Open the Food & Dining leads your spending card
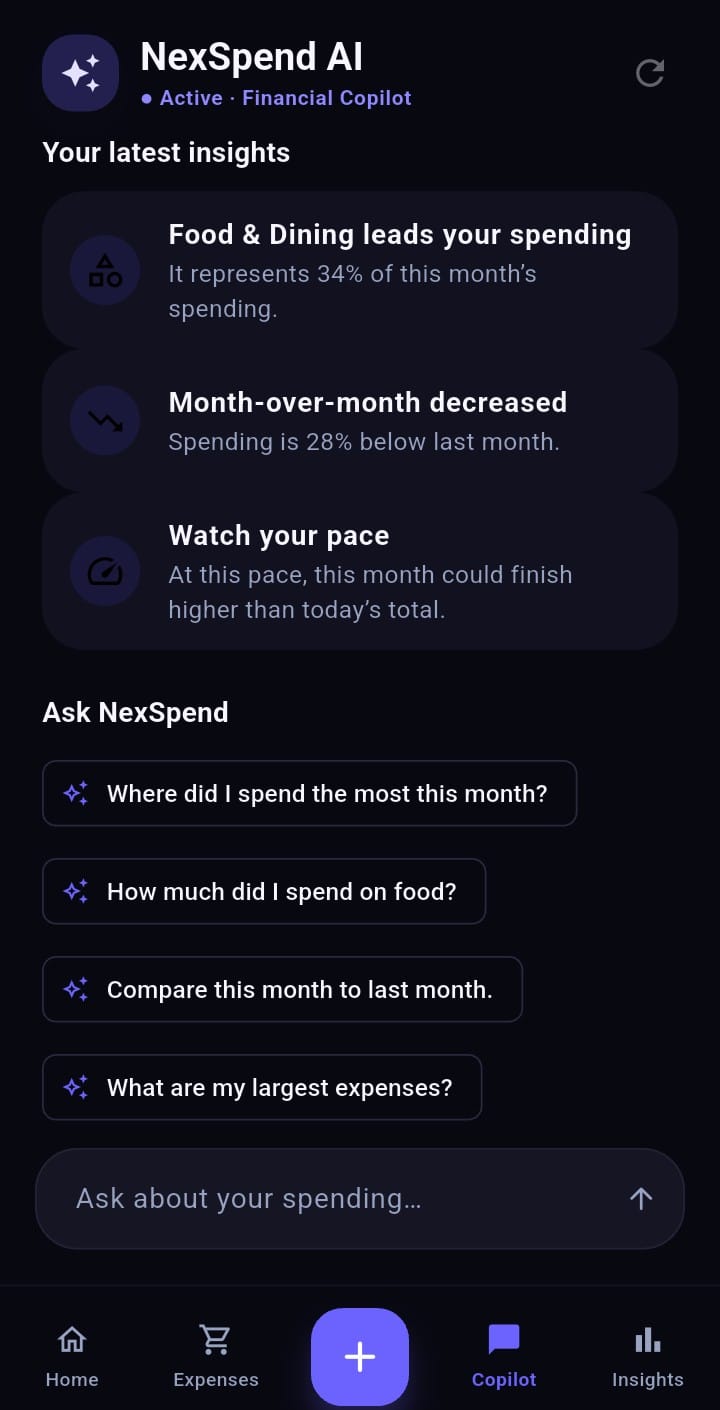The height and width of the screenshot is (1410, 720). tap(360, 270)
